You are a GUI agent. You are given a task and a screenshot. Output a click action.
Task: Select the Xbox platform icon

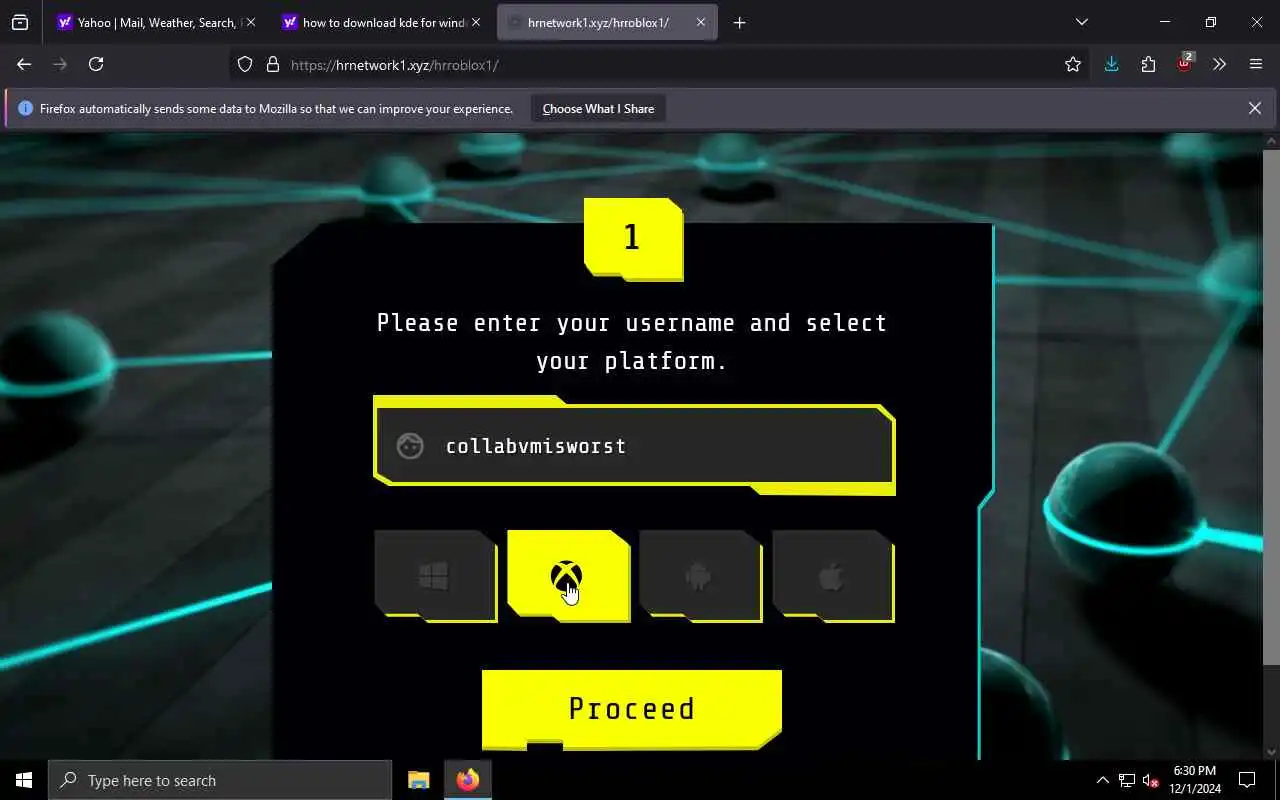(x=568, y=576)
